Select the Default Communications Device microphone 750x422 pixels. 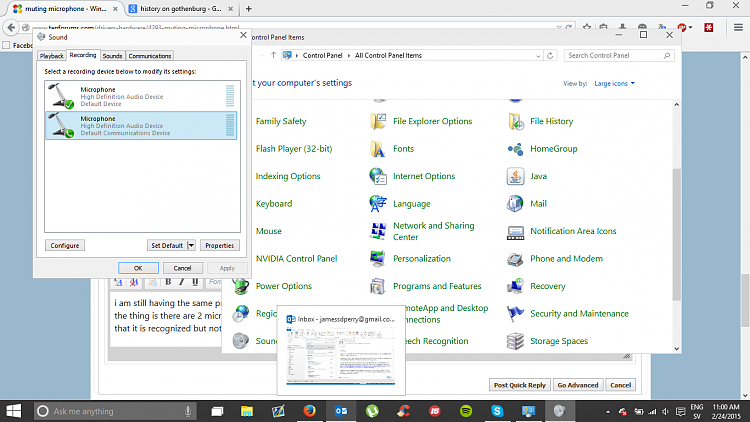coord(141,124)
